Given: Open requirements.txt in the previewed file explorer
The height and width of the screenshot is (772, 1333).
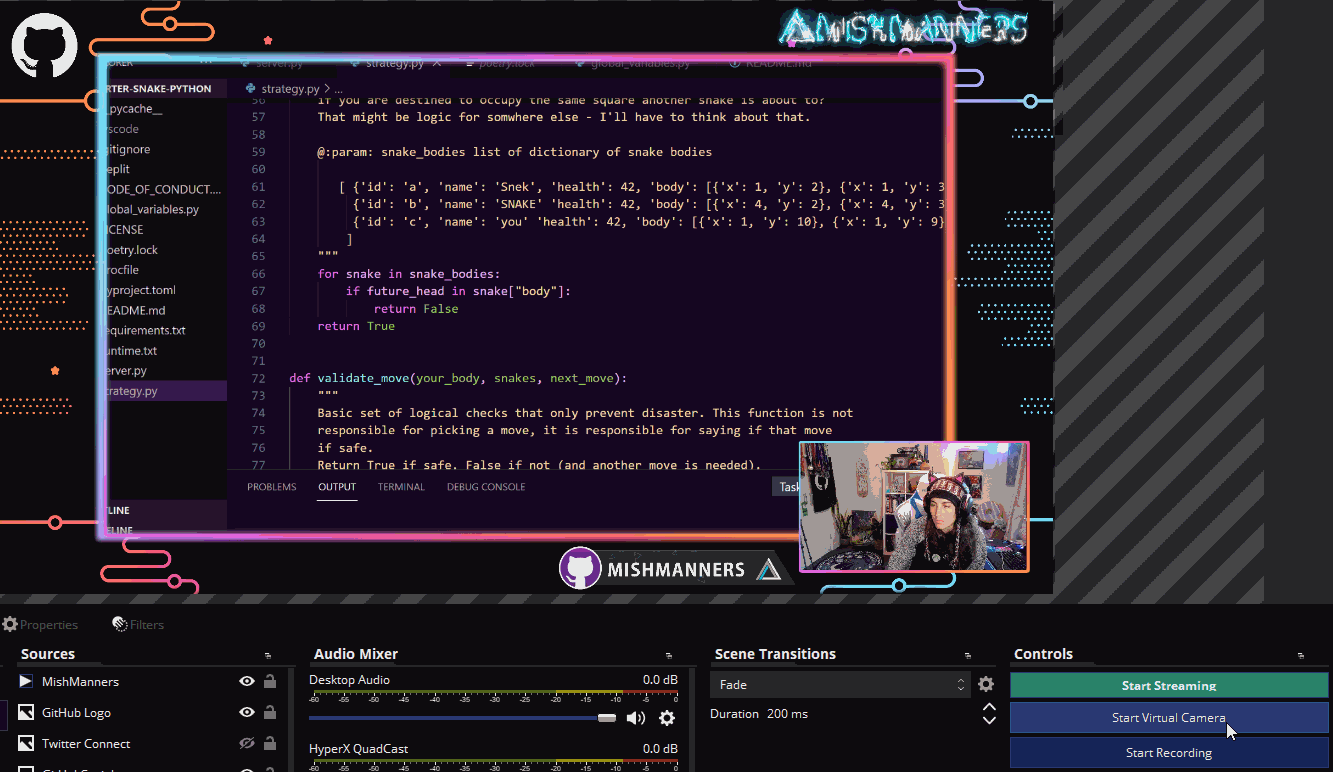Looking at the screenshot, I should click(144, 330).
